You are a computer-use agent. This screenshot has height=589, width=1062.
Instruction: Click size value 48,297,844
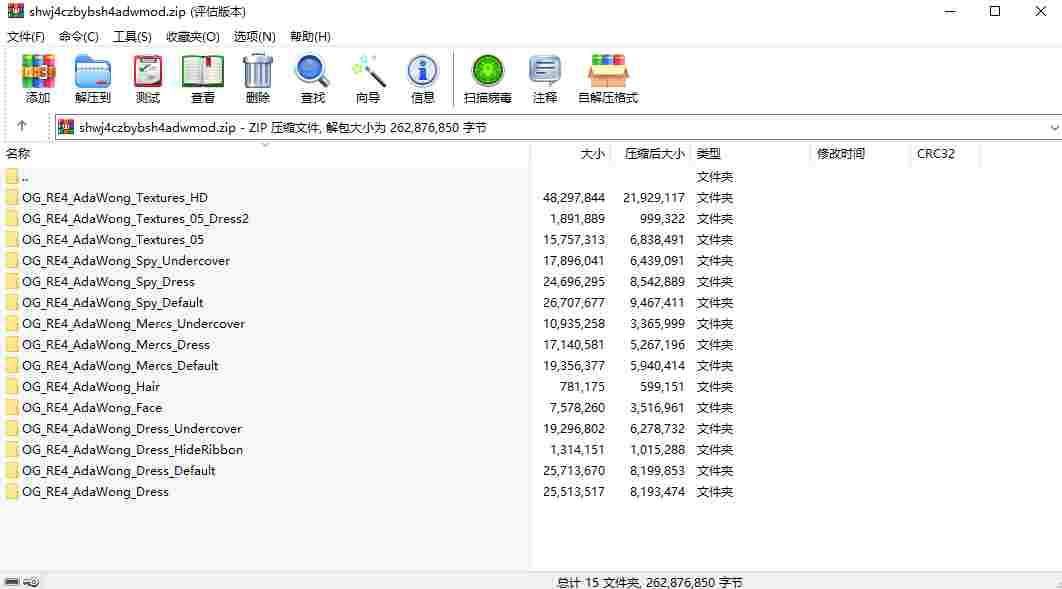point(574,198)
